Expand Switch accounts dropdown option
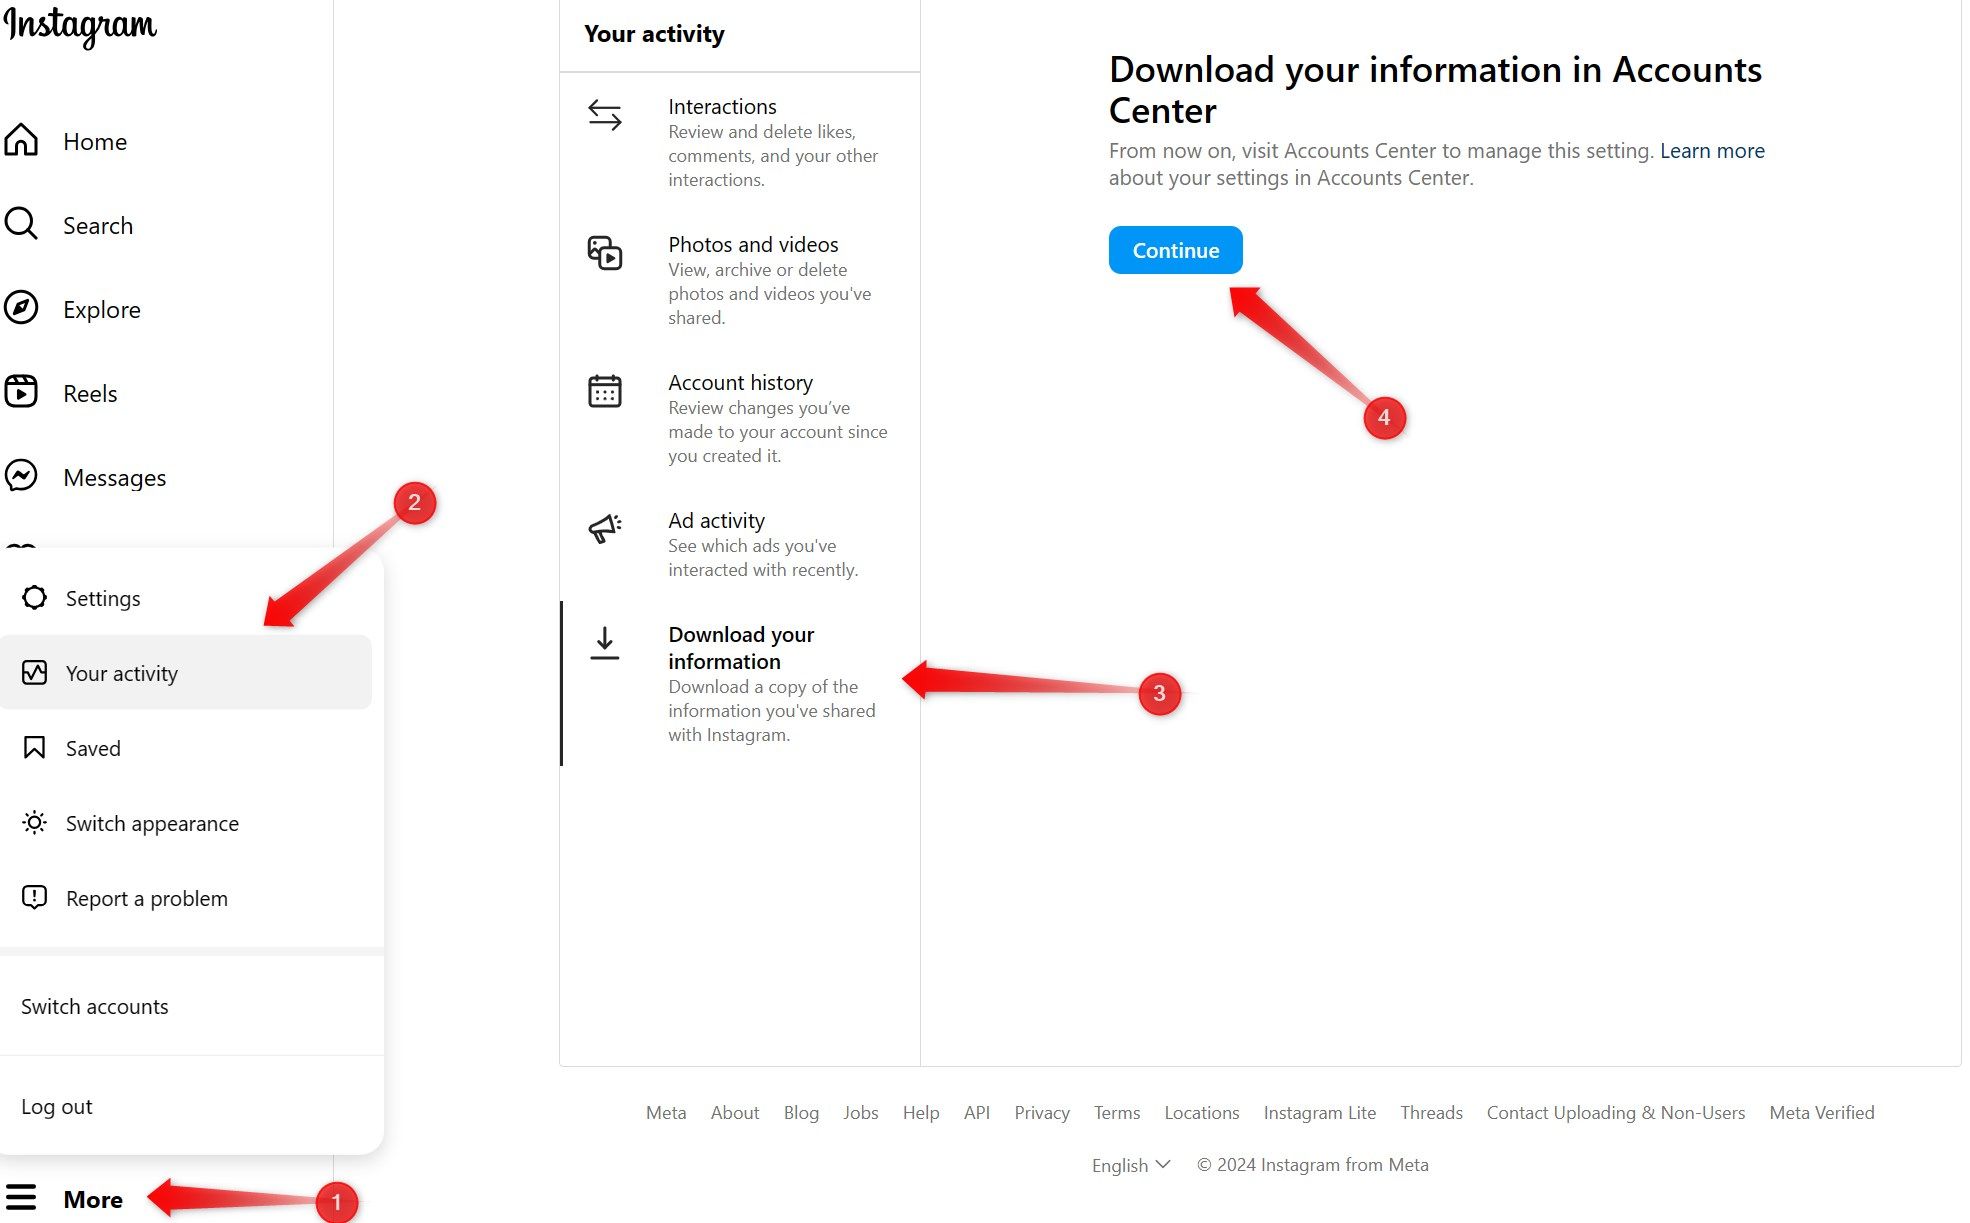Viewport: 1970px width, 1223px height. pos(94,1005)
